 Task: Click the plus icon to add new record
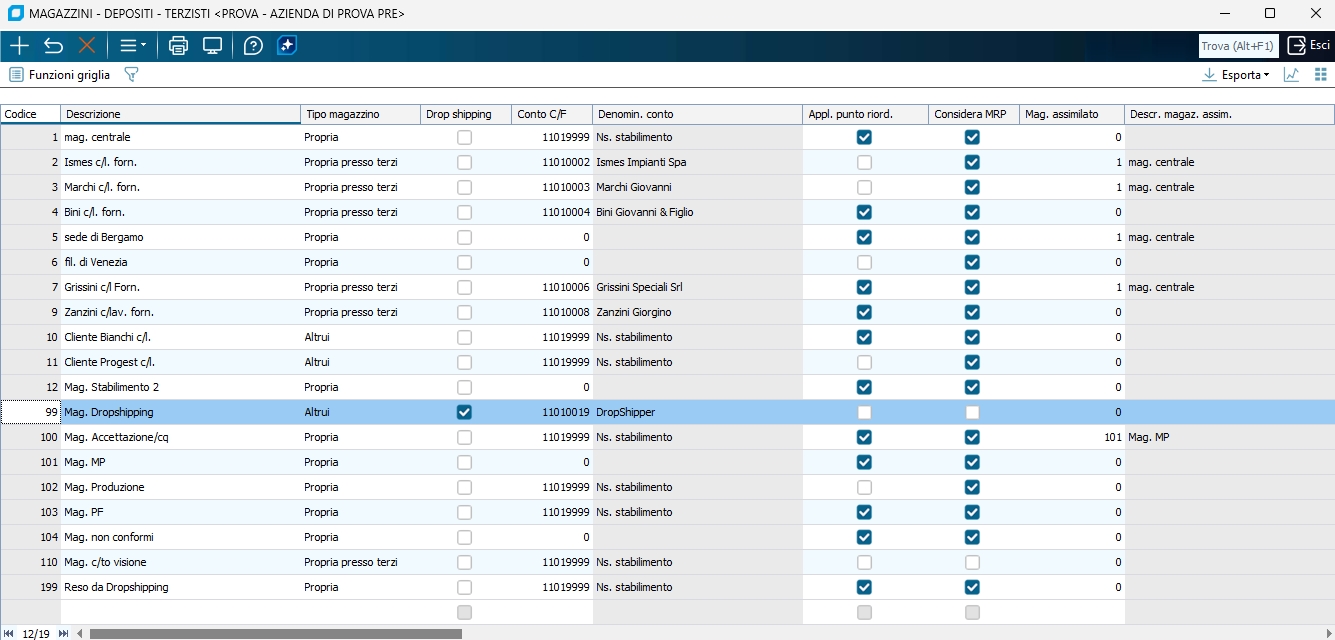(19, 46)
